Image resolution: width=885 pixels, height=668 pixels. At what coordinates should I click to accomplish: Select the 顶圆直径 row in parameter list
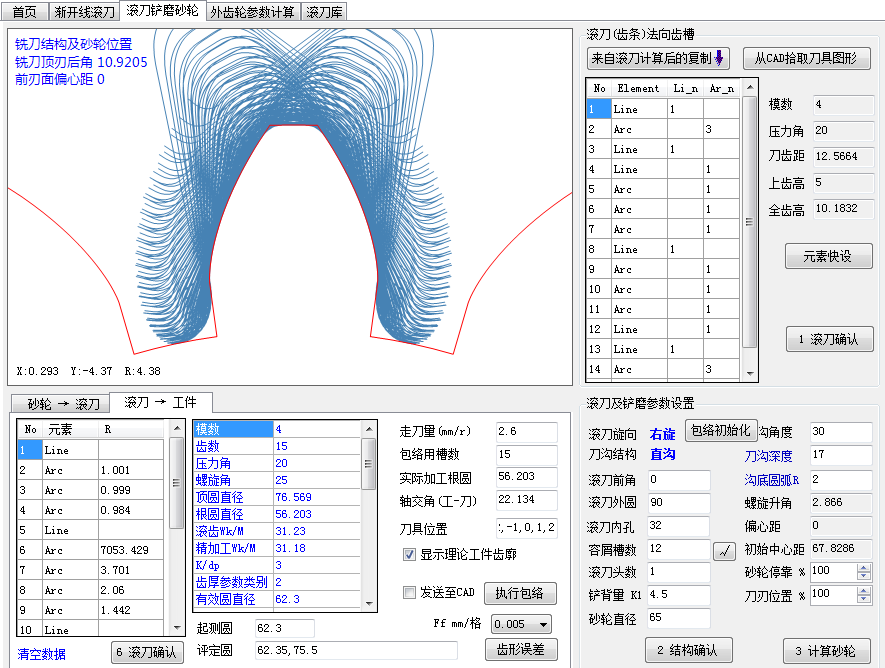click(277, 497)
